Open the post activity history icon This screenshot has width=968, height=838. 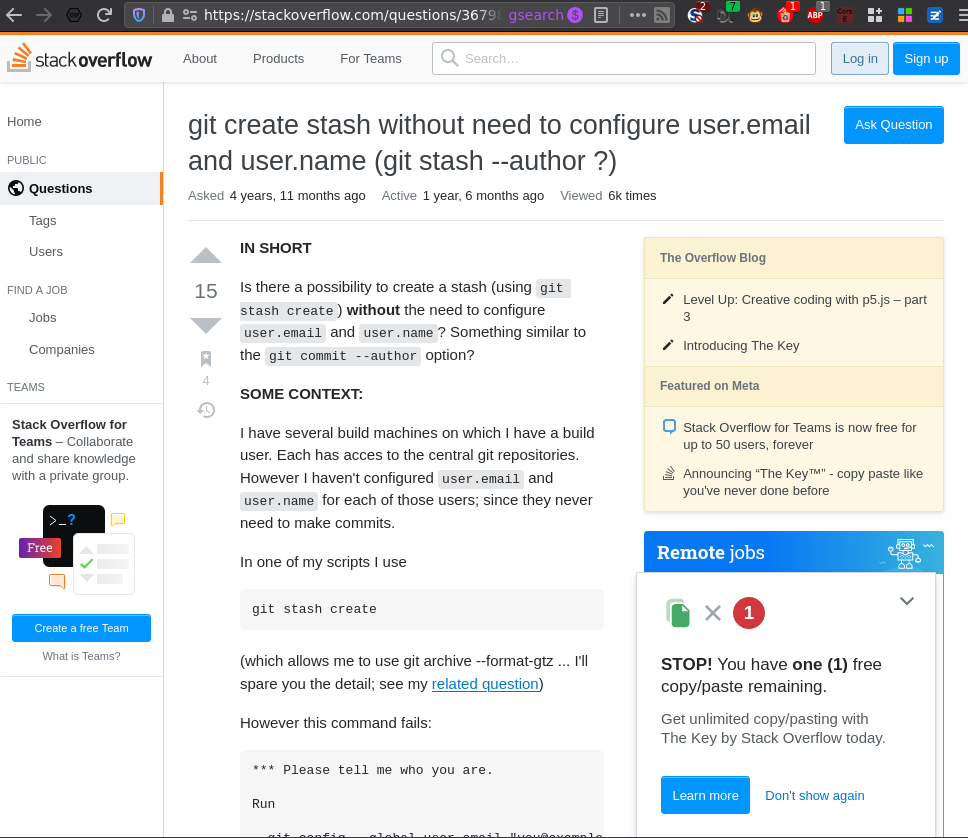(206, 410)
